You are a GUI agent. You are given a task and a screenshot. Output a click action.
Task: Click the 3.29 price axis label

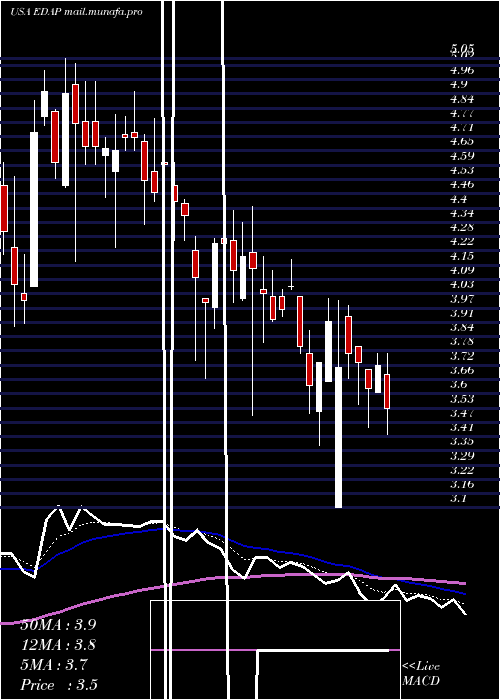pos(462,456)
